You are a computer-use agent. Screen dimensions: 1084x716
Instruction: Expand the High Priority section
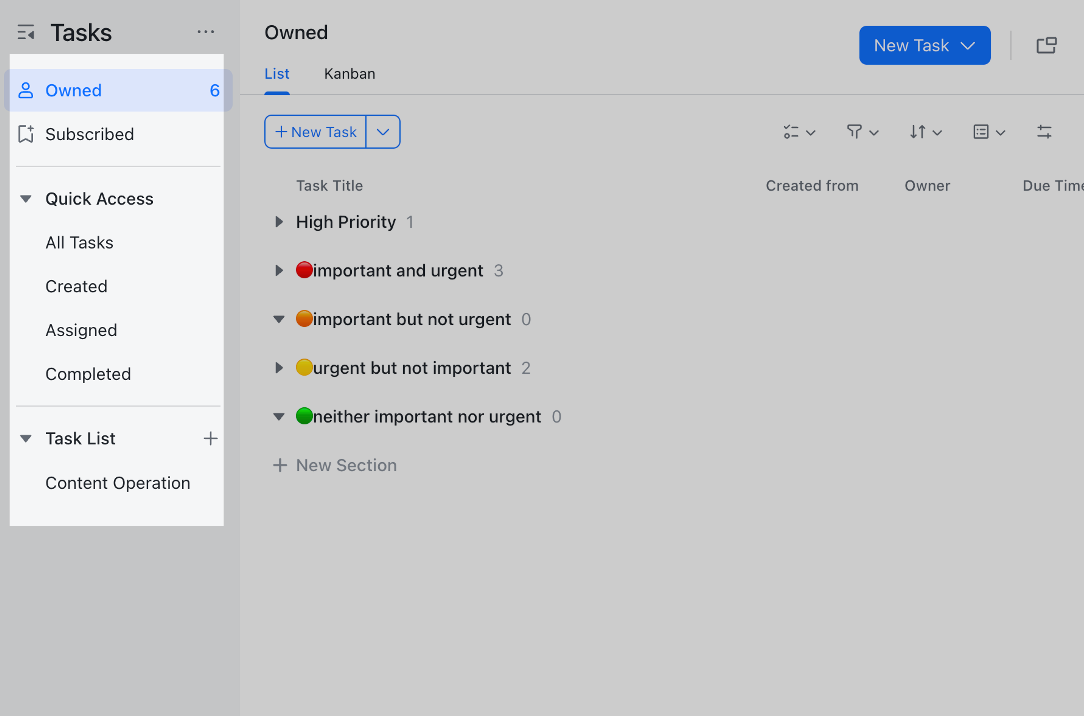pos(278,222)
